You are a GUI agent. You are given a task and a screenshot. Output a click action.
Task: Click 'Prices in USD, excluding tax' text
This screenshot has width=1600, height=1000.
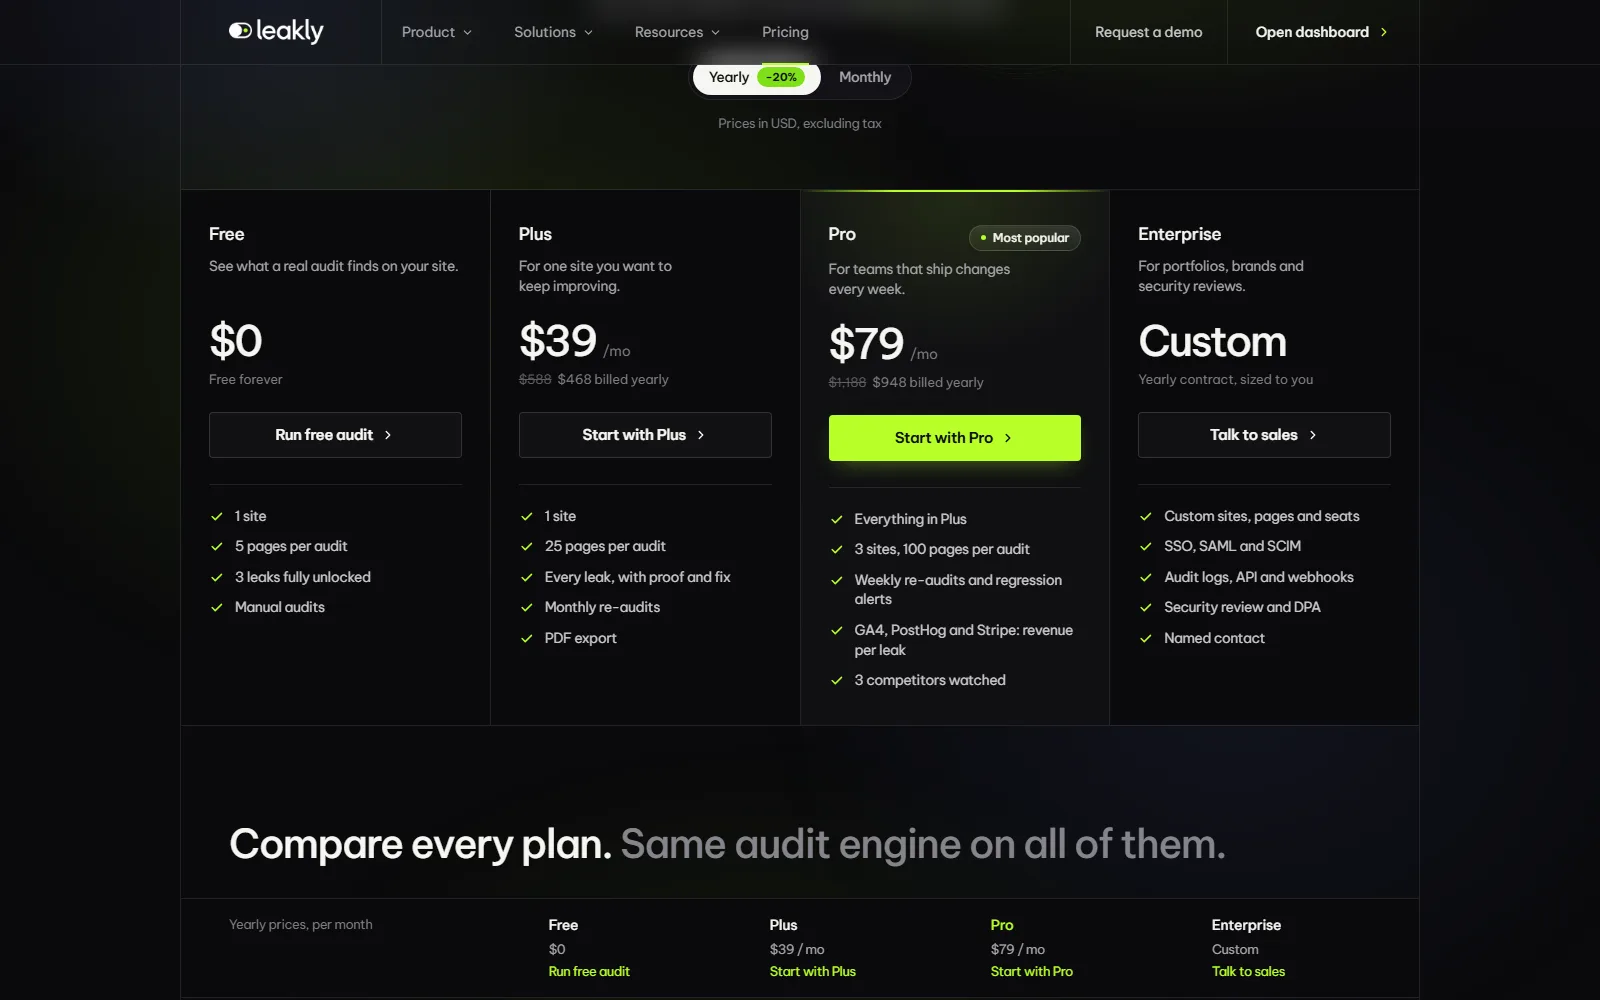[800, 123]
